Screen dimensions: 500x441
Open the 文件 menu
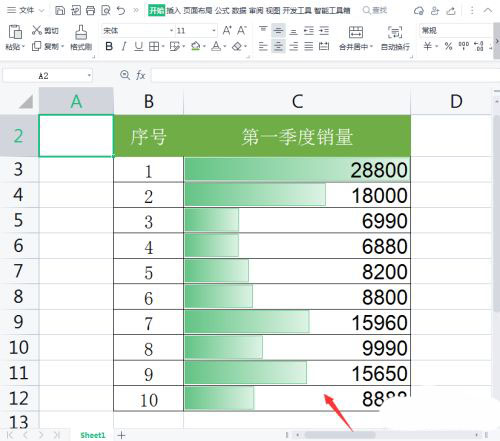coord(26,11)
